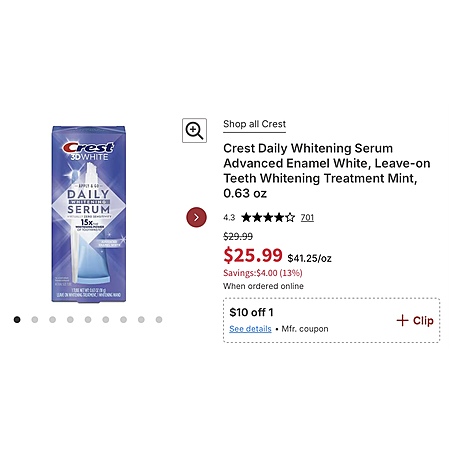Select the fourth carousel dot
The width and height of the screenshot is (450, 450).
tap(70, 320)
